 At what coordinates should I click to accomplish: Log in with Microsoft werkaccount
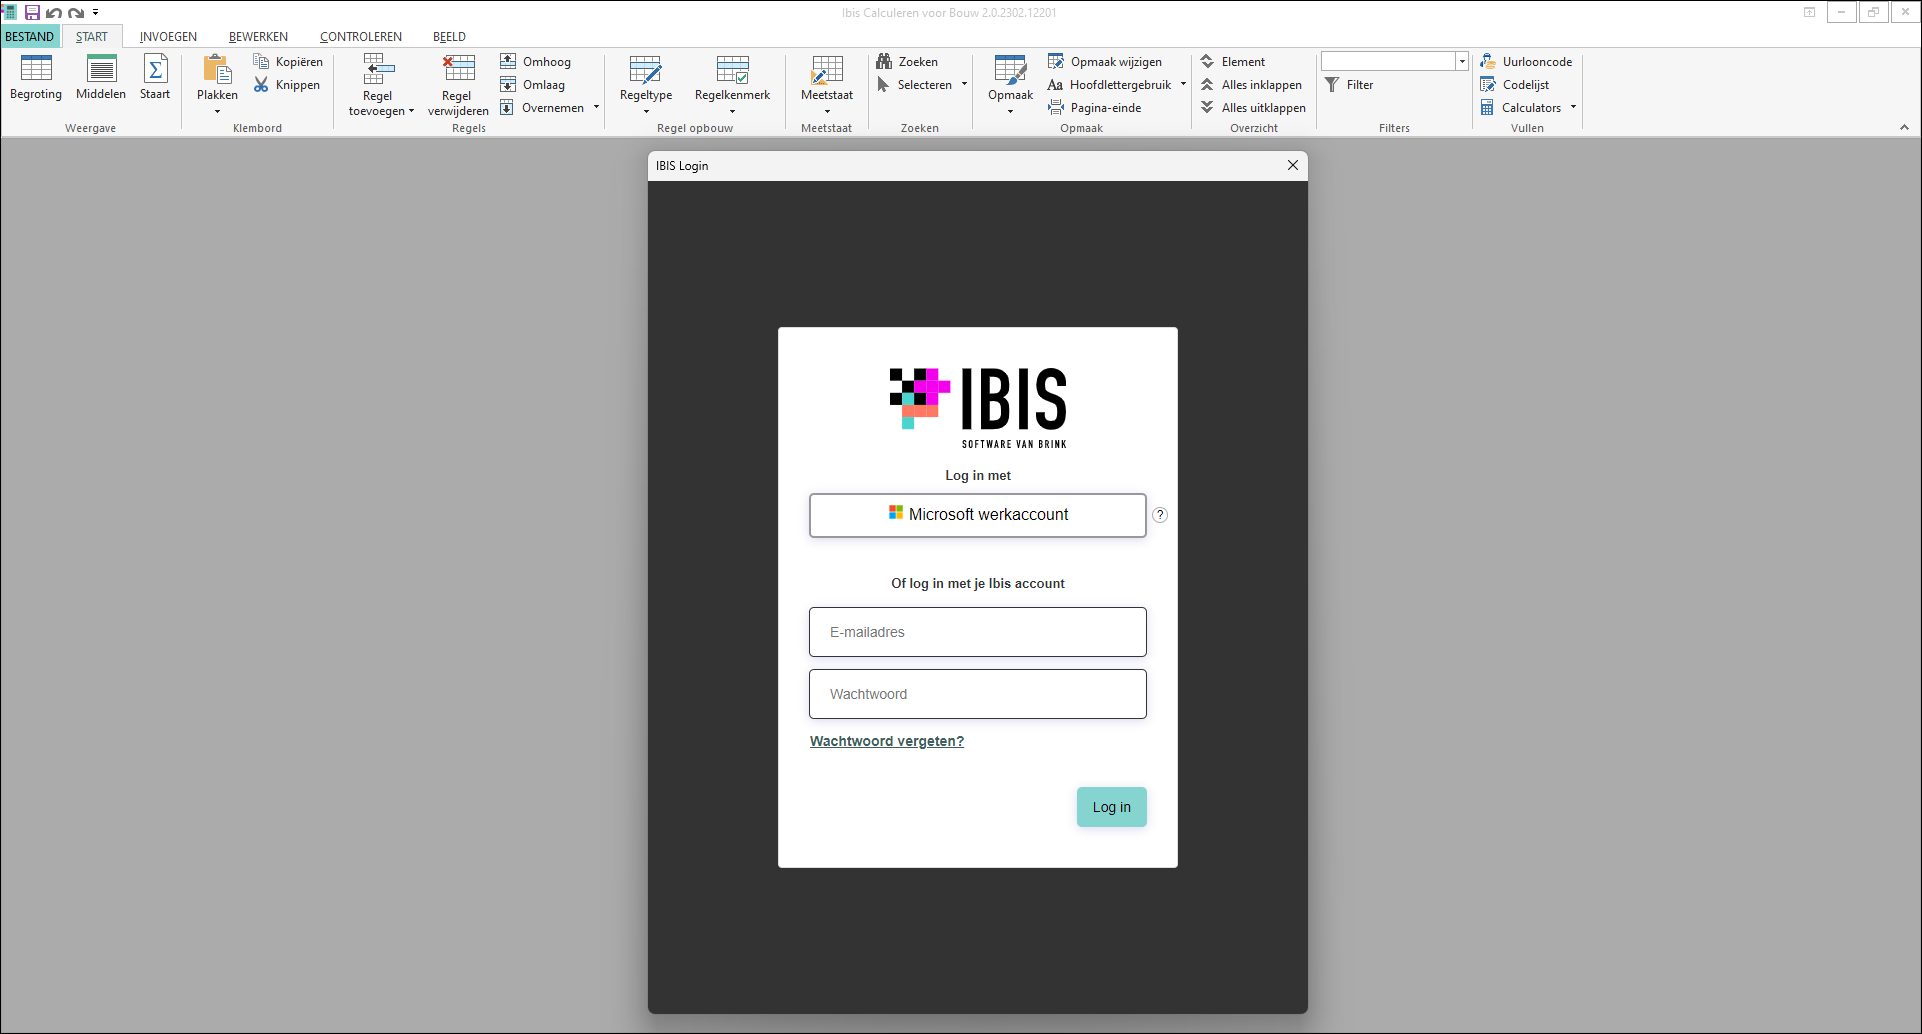(978, 515)
